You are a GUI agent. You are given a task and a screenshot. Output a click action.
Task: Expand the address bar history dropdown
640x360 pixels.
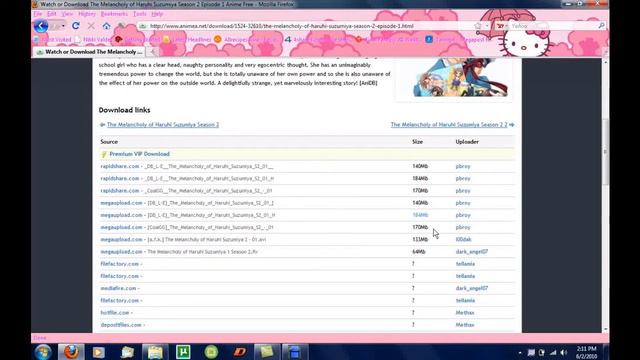pos(487,26)
